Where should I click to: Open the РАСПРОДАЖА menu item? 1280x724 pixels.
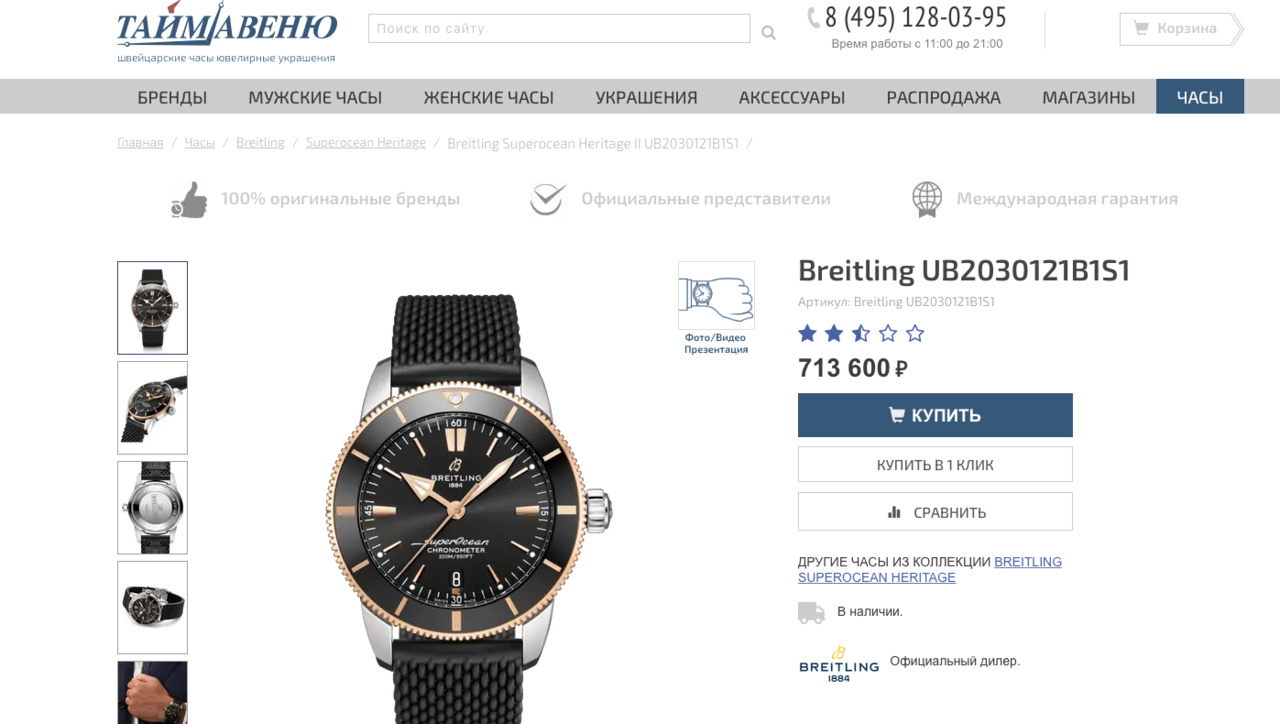pyautogui.click(x=943, y=97)
